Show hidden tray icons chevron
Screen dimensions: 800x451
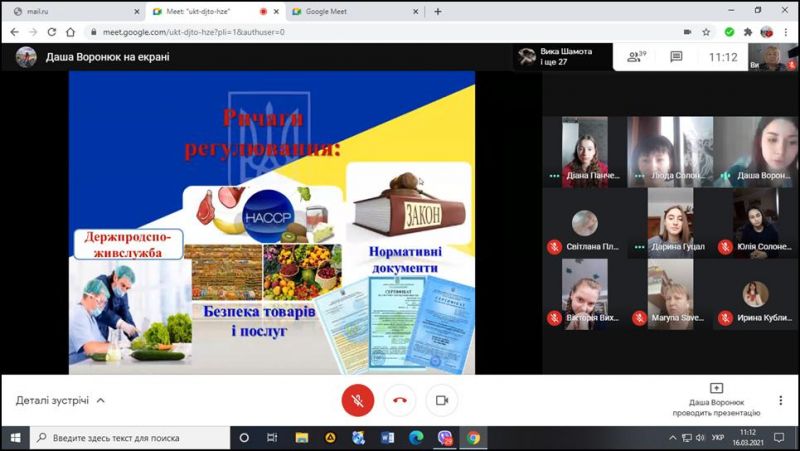tap(672, 438)
